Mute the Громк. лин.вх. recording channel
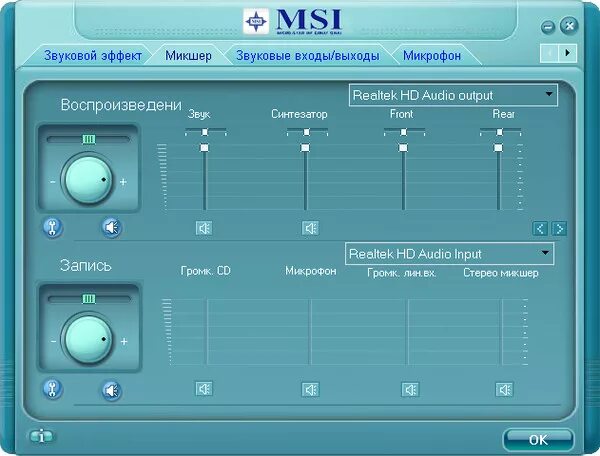This screenshot has height=456, width=600. tap(410, 390)
